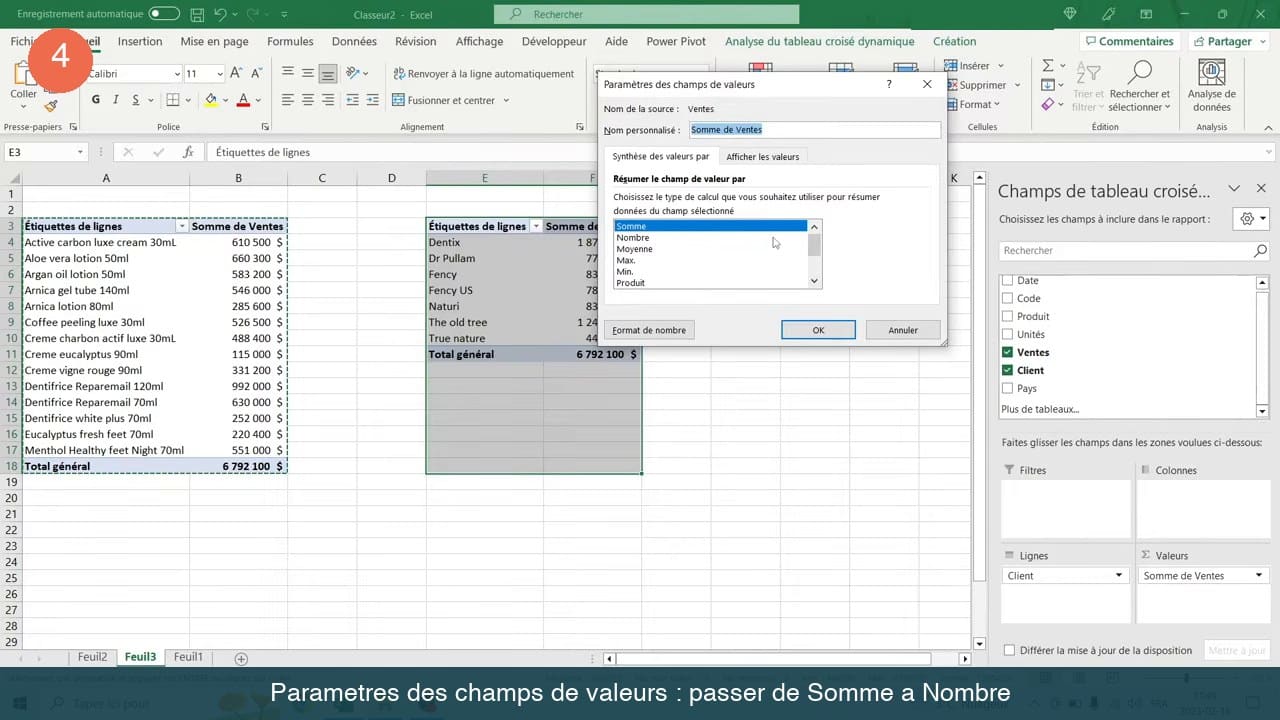
Task: Click the fill color bucket icon
Action: 211,100
